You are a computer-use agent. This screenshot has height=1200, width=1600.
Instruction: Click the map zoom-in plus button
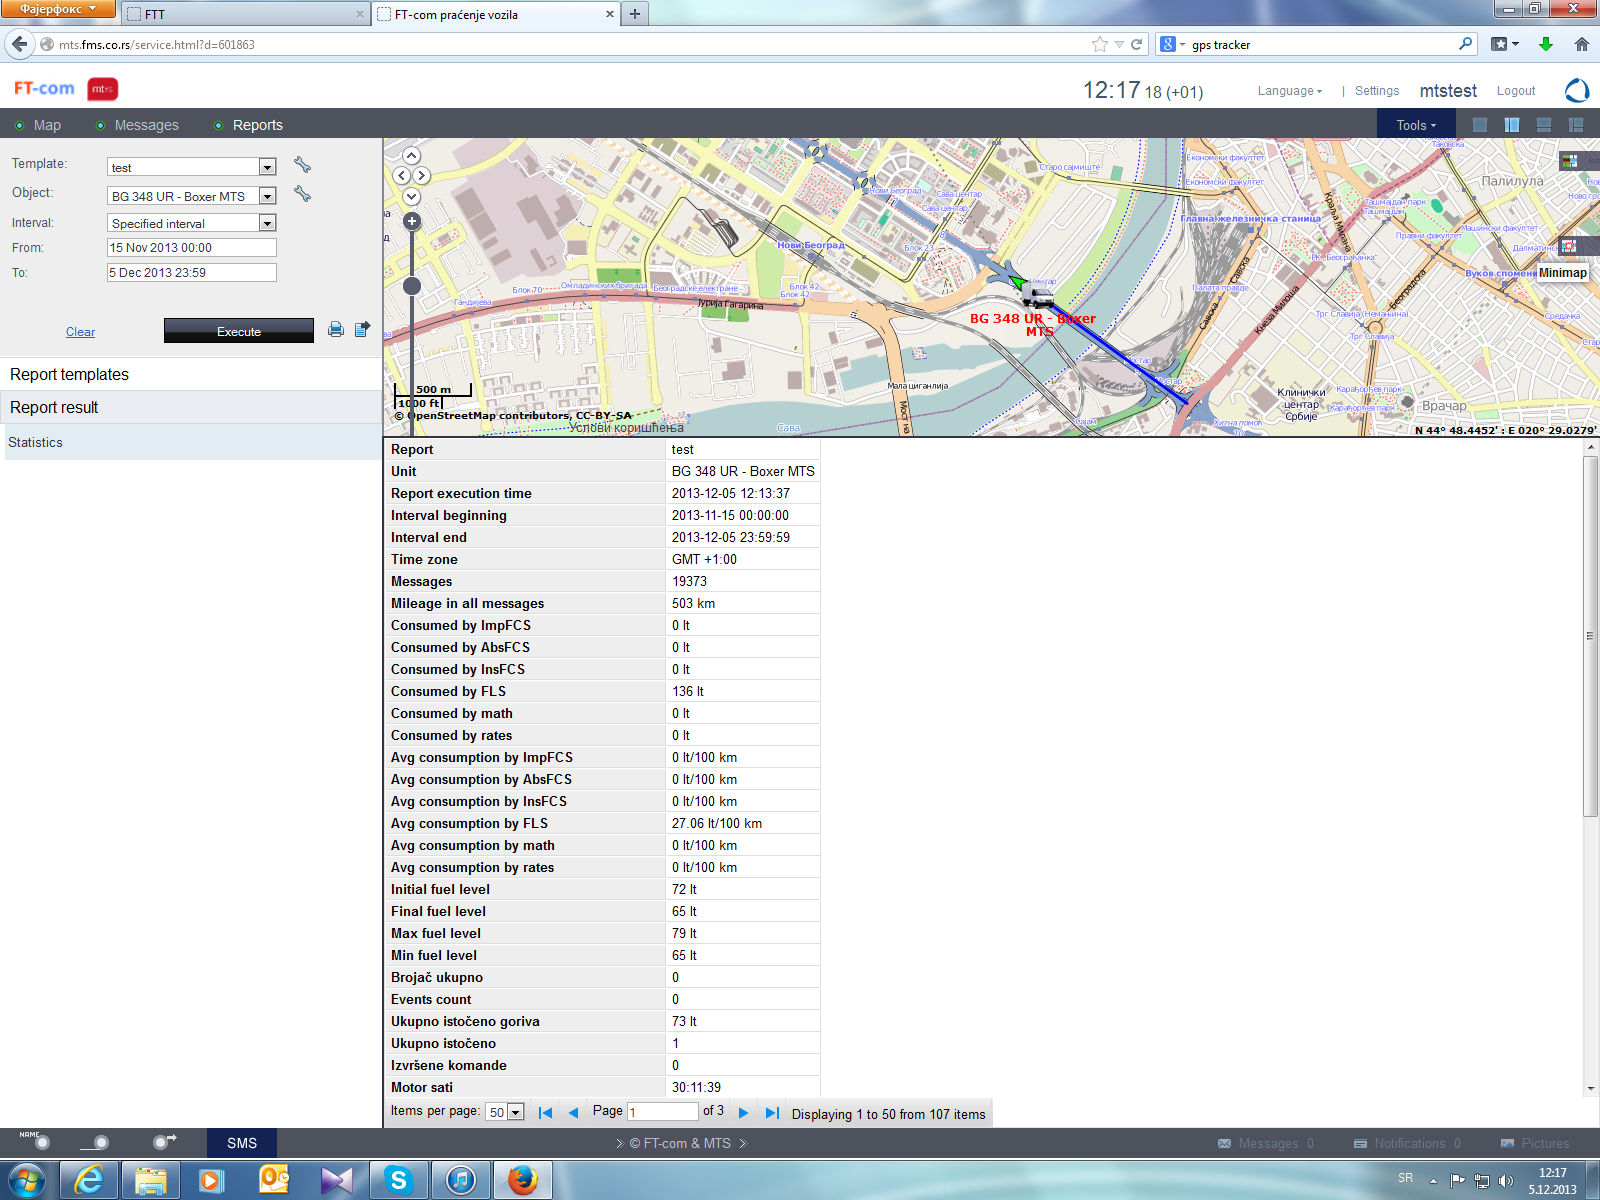pos(412,221)
